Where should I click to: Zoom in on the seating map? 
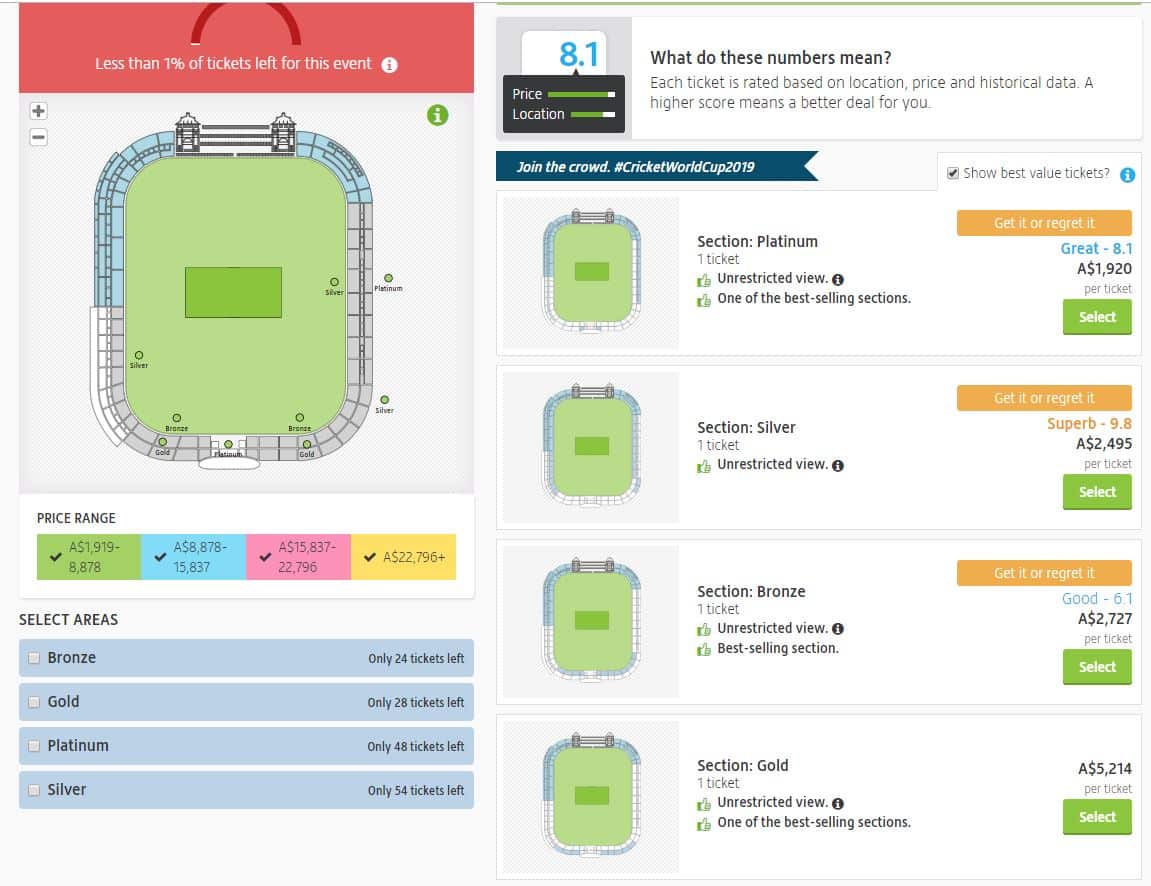click(x=39, y=111)
